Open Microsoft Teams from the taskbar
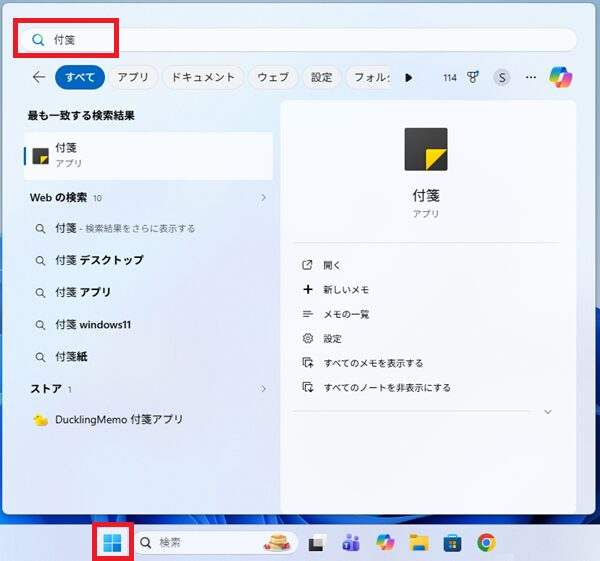The width and height of the screenshot is (600, 561). (351, 543)
